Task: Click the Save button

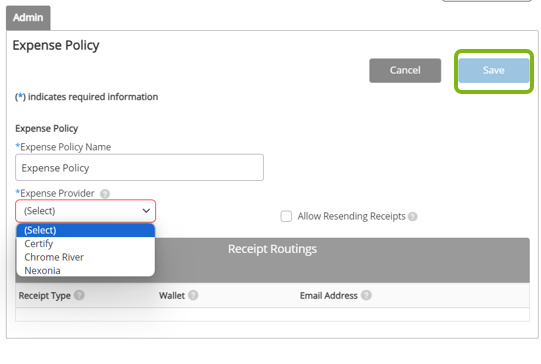Action: click(494, 70)
